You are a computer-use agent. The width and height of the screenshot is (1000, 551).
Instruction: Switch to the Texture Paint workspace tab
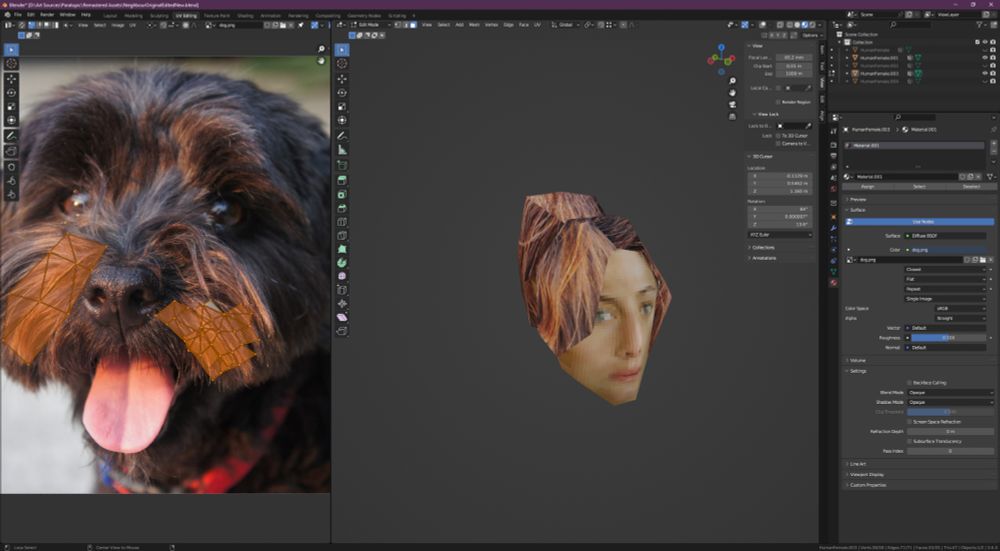[216, 15]
